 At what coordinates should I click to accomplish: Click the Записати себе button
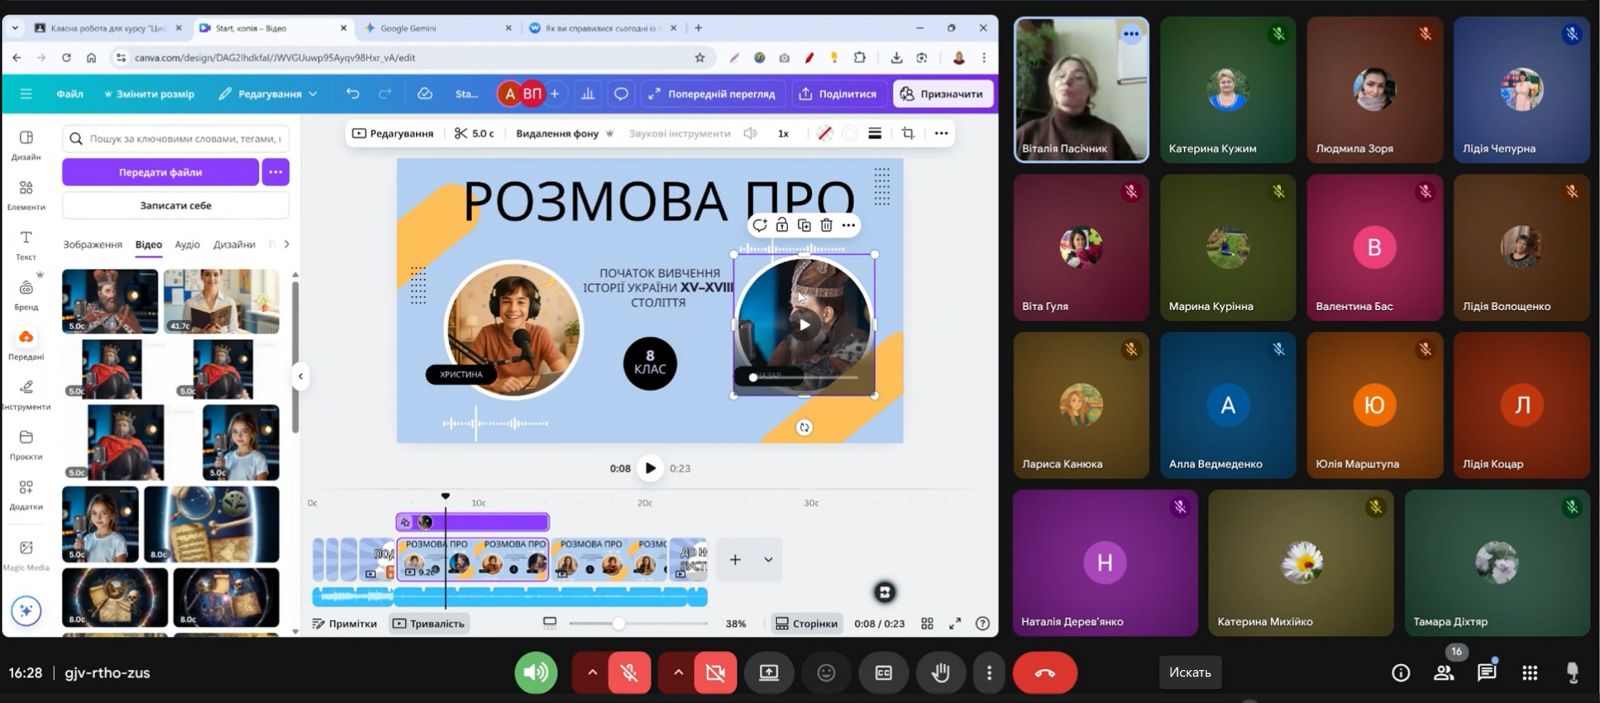click(x=176, y=205)
